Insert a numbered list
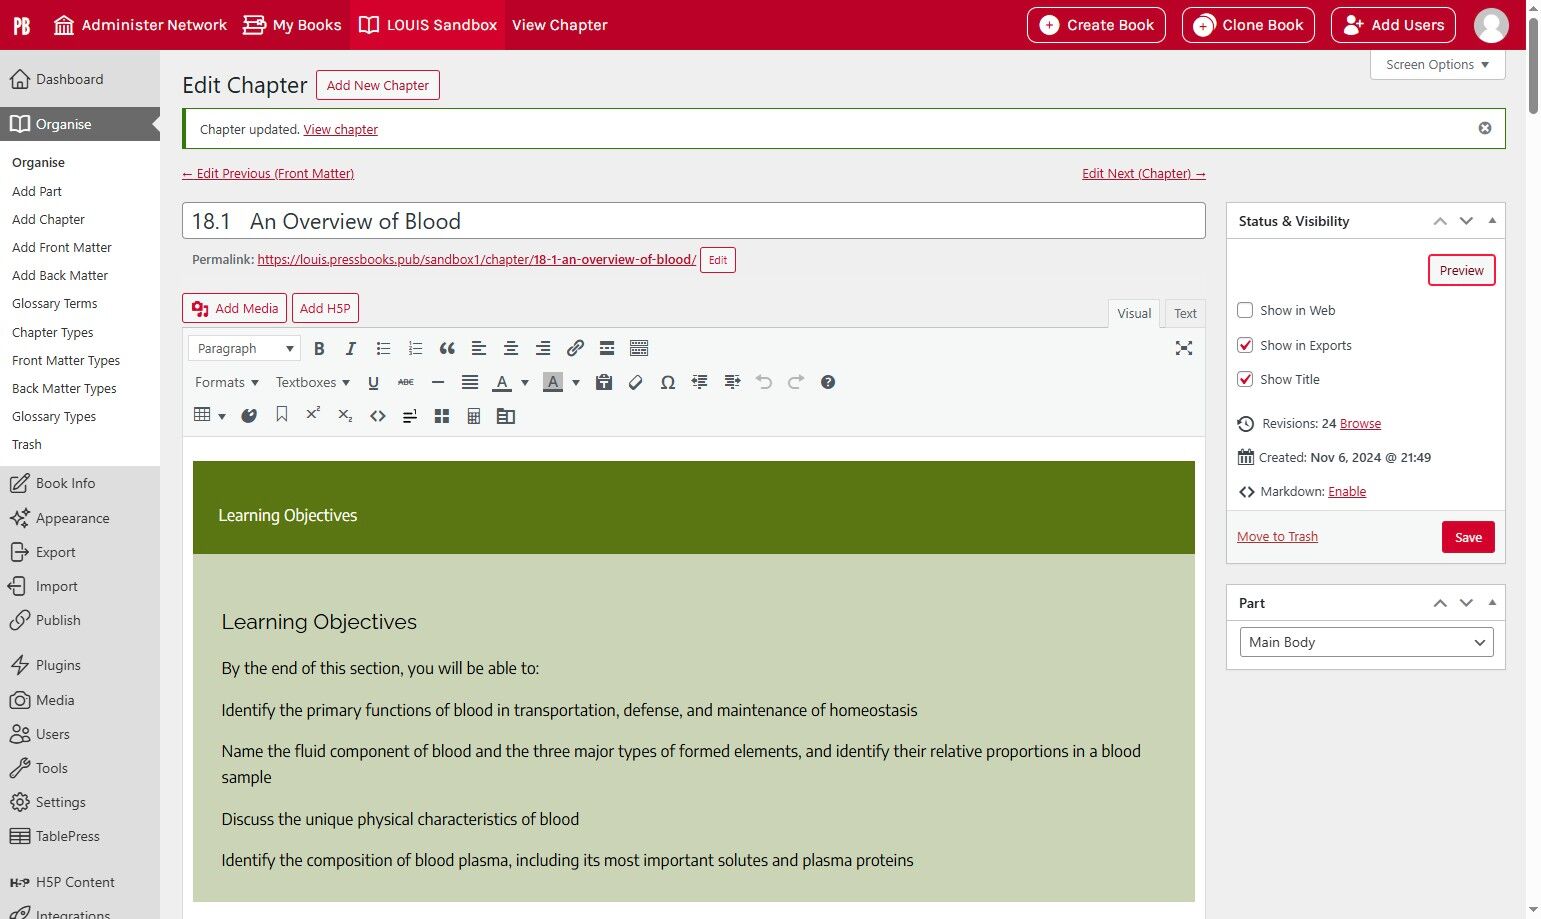This screenshot has width=1541, height=919. pyautogui.click(x=415, y=348)
